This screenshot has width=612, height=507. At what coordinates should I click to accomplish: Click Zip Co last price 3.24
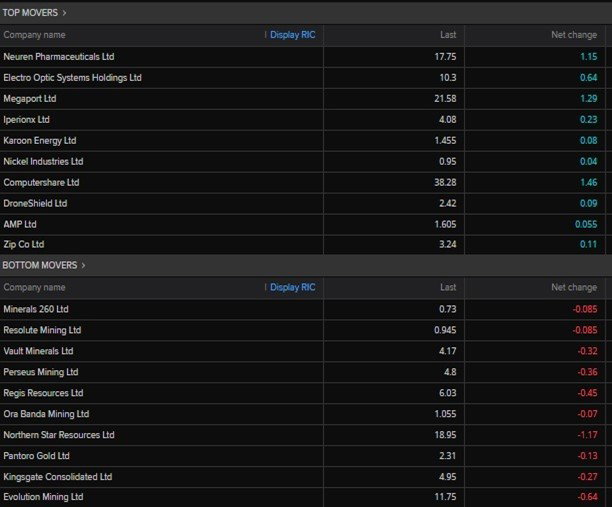pyautogui.click(x=448, y=244)
